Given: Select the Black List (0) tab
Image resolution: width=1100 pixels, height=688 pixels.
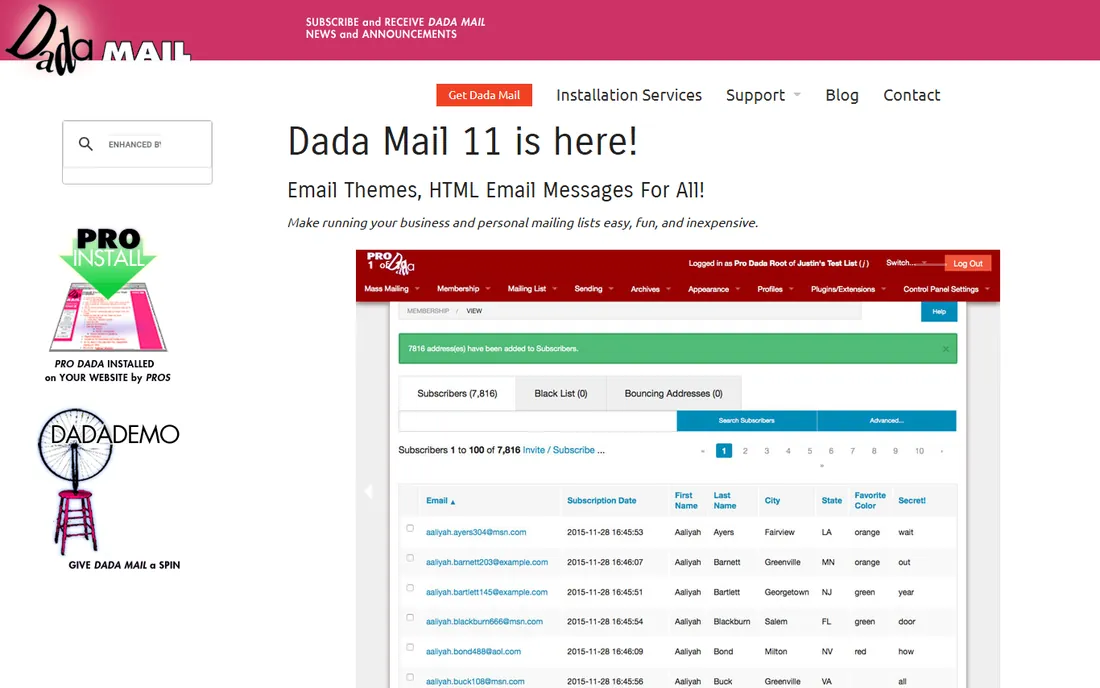Looking at the screenshot, I should [x=561, y=393].
